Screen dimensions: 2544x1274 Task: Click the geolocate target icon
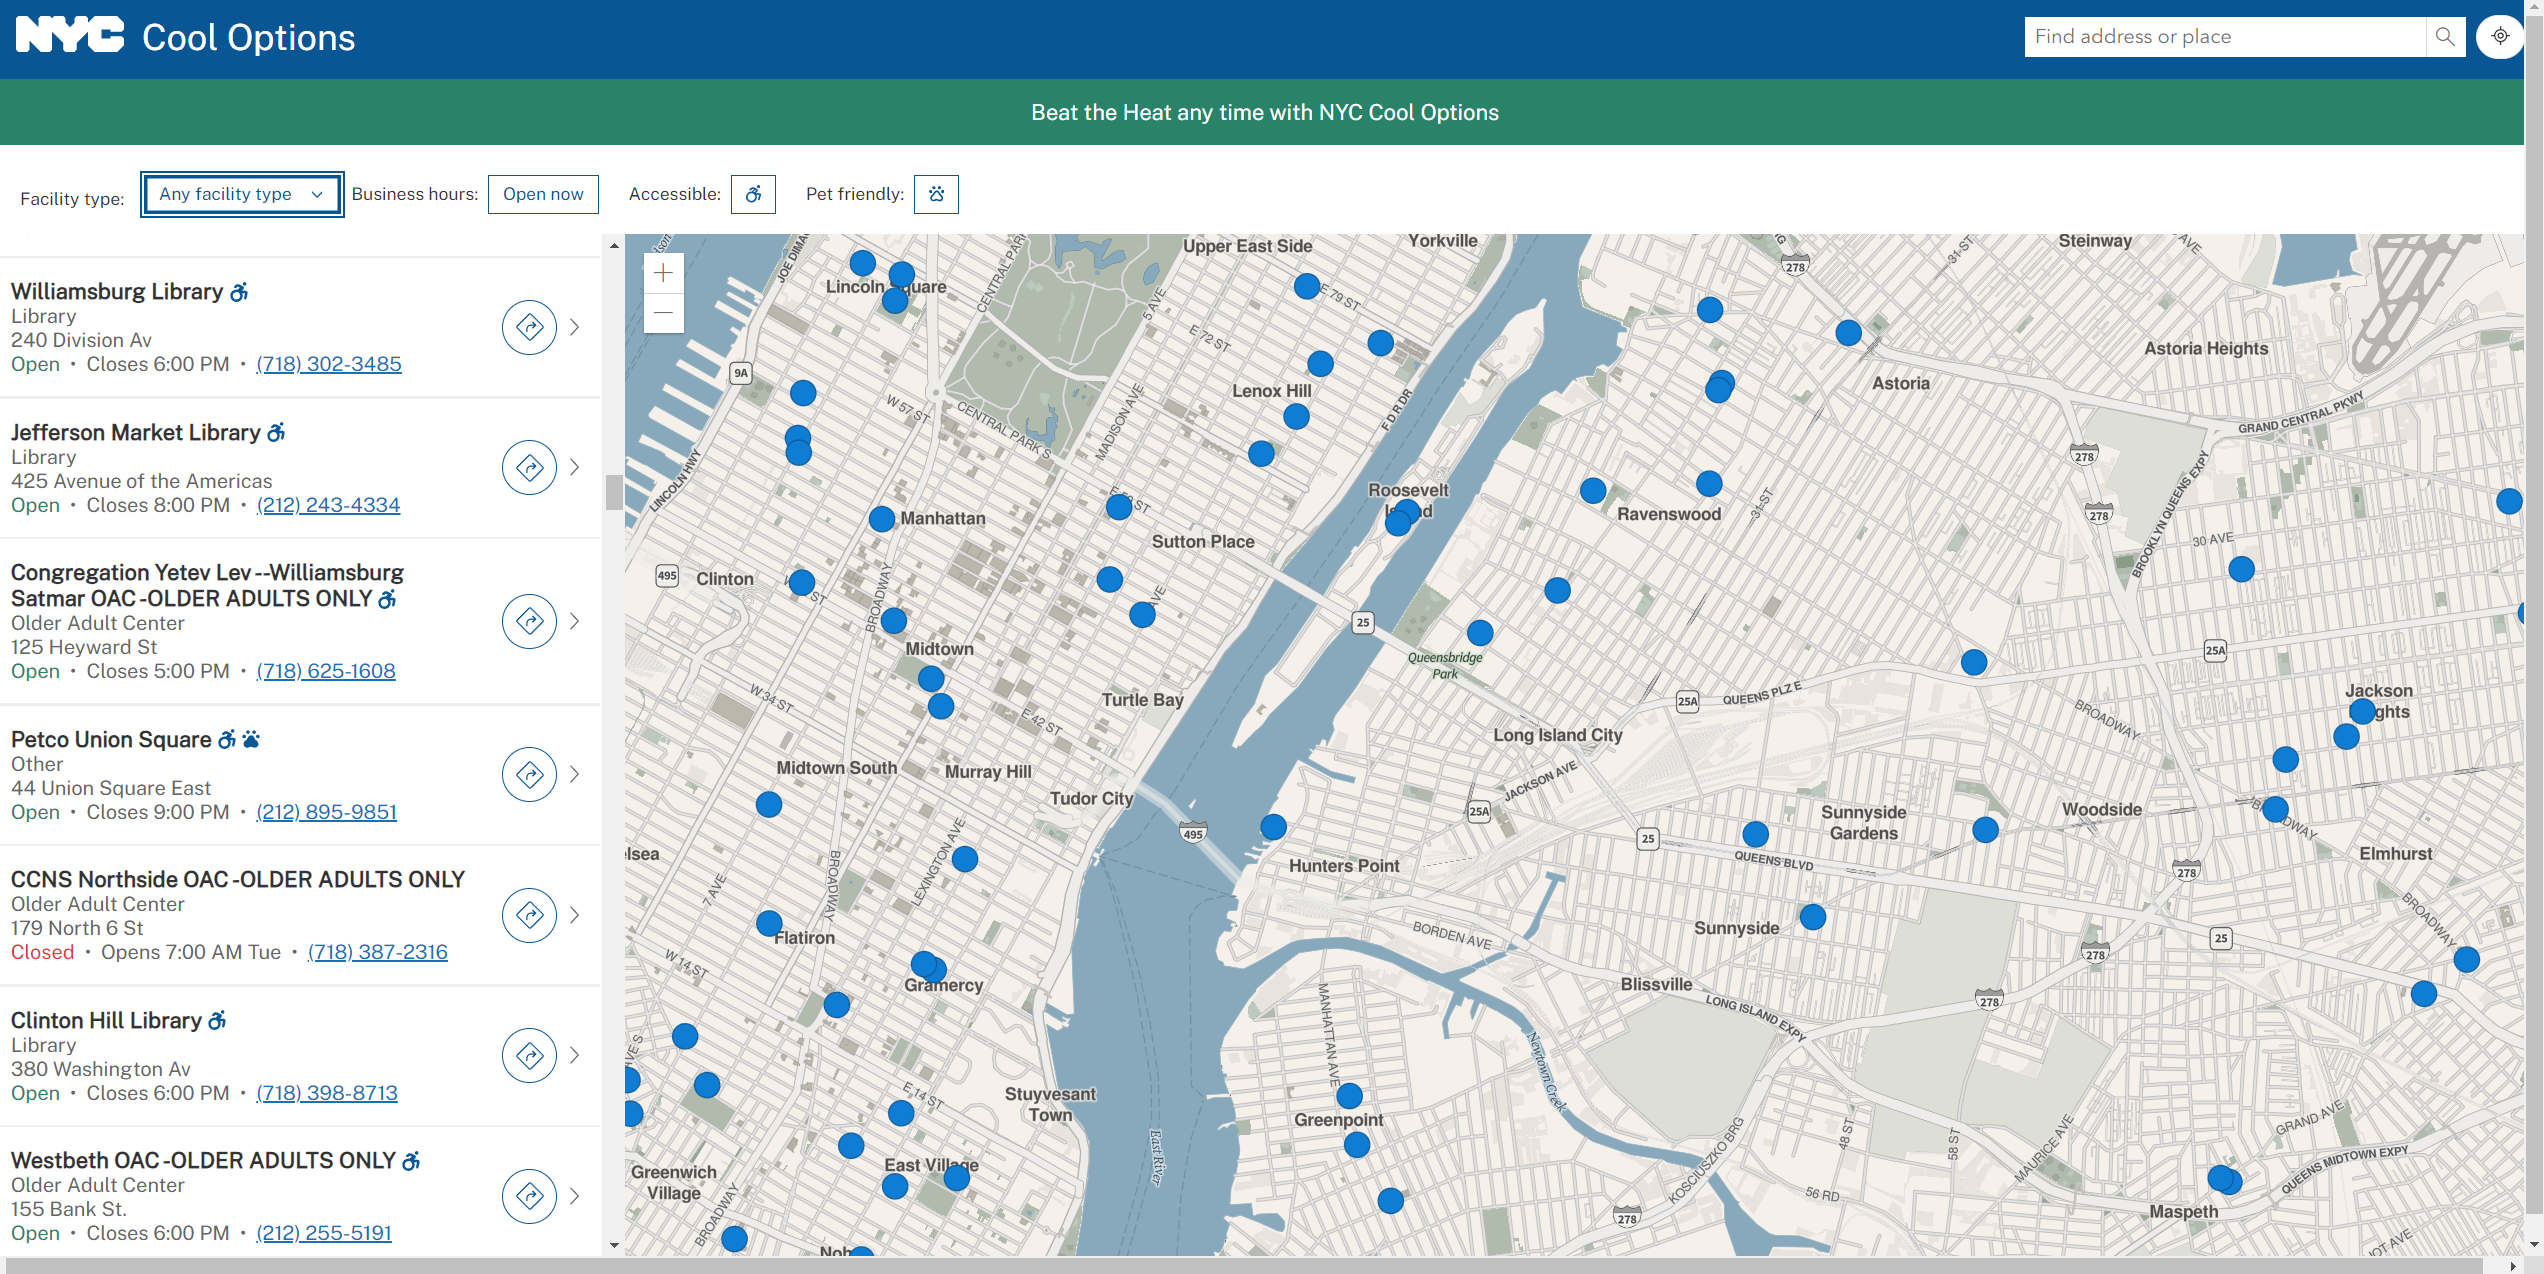2499,37
